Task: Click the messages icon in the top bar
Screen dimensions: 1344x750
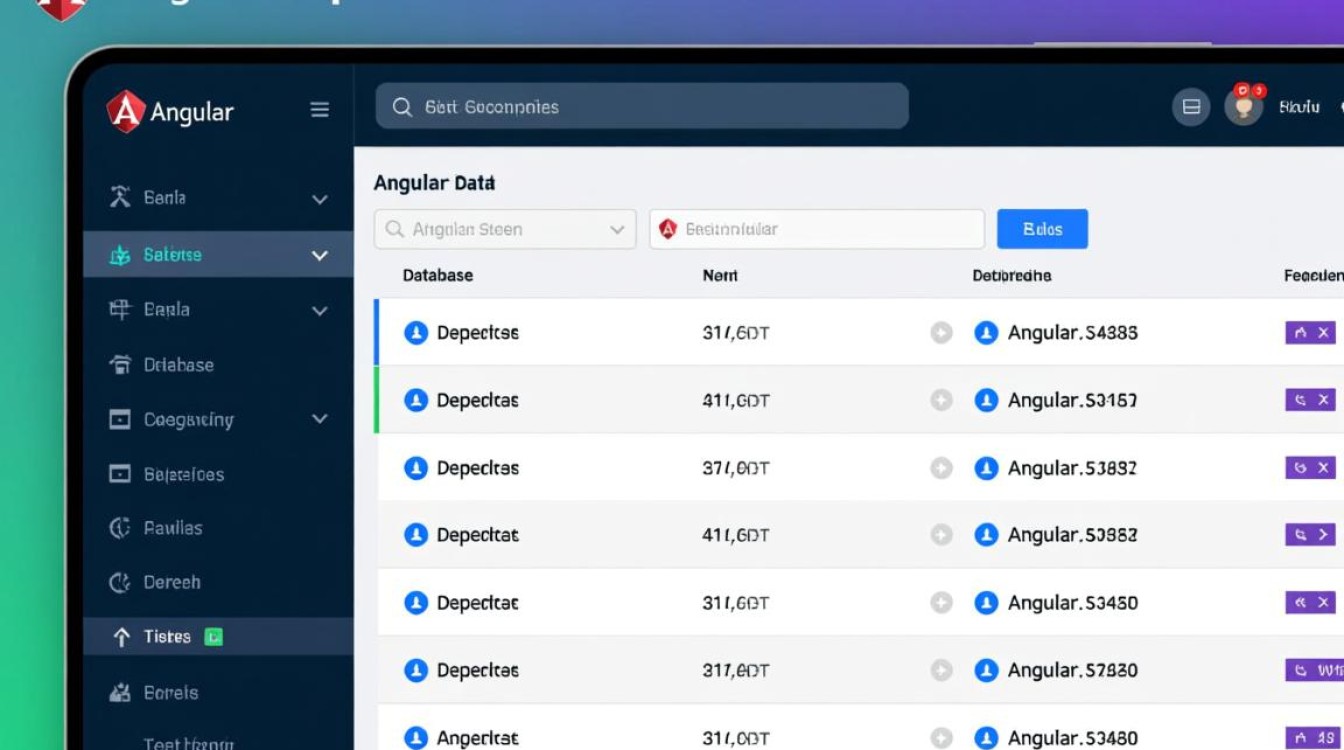Action: point(1191,106)
